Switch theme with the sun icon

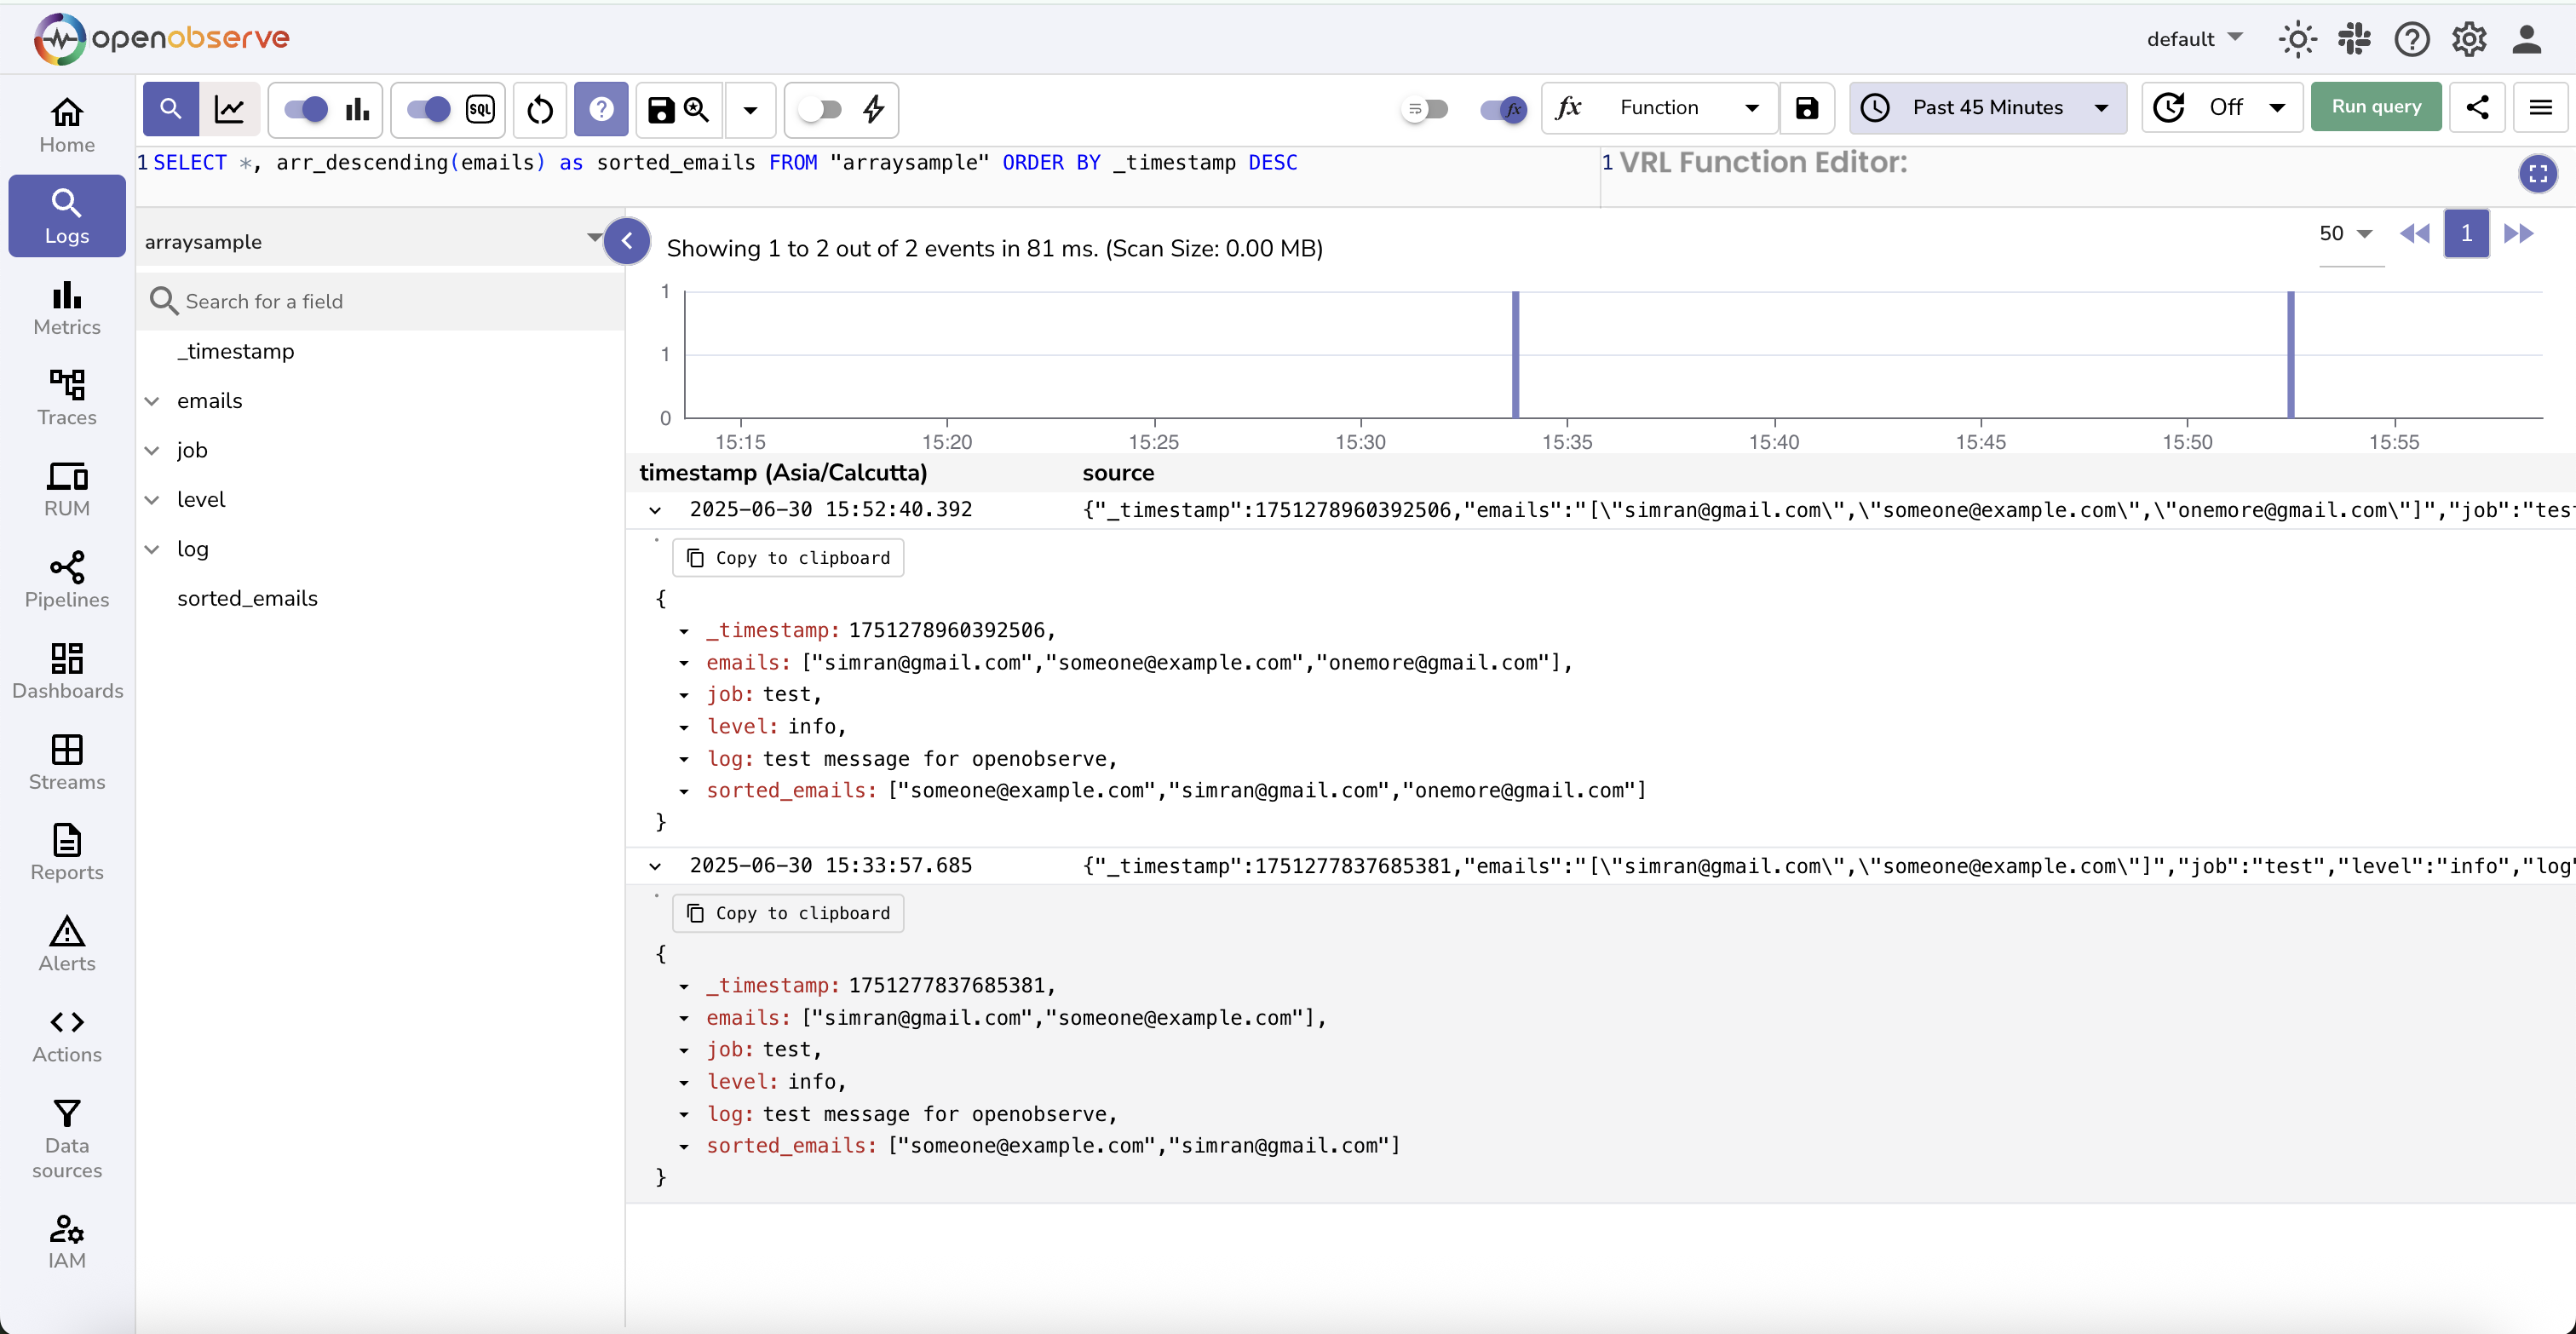click(x=2297, y=39)
